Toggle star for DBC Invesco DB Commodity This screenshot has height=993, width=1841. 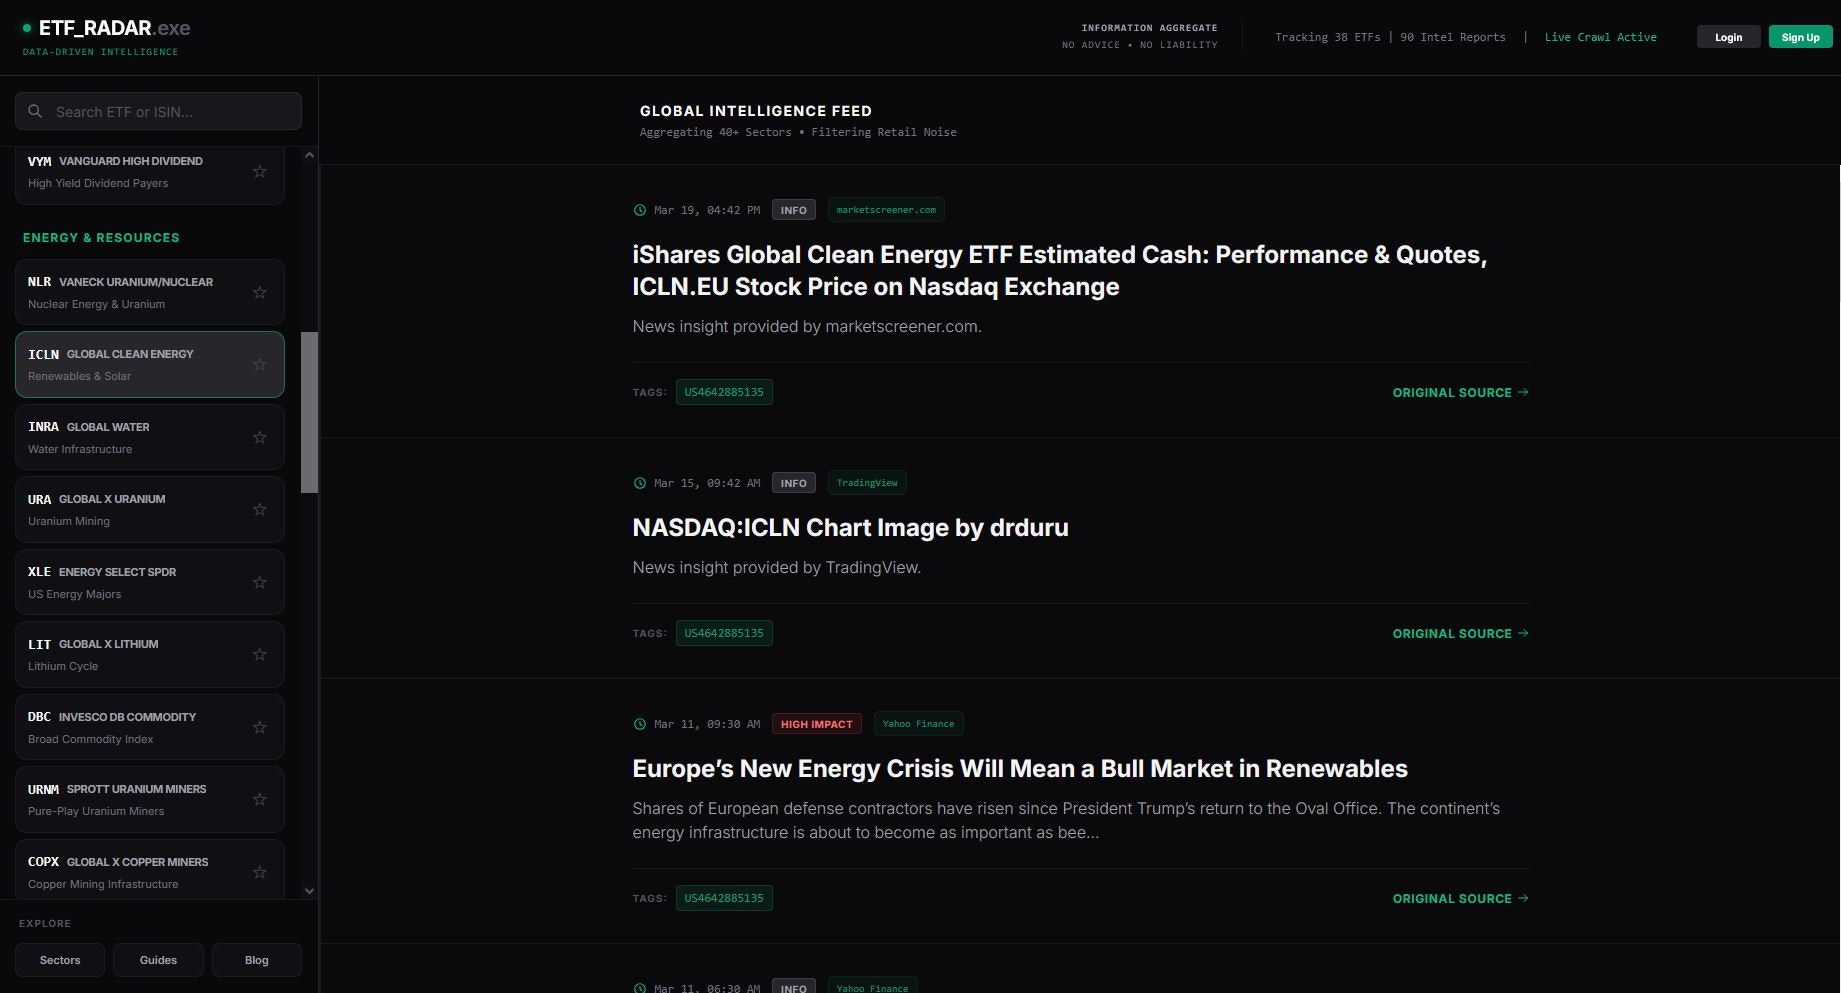click(259, 727)
